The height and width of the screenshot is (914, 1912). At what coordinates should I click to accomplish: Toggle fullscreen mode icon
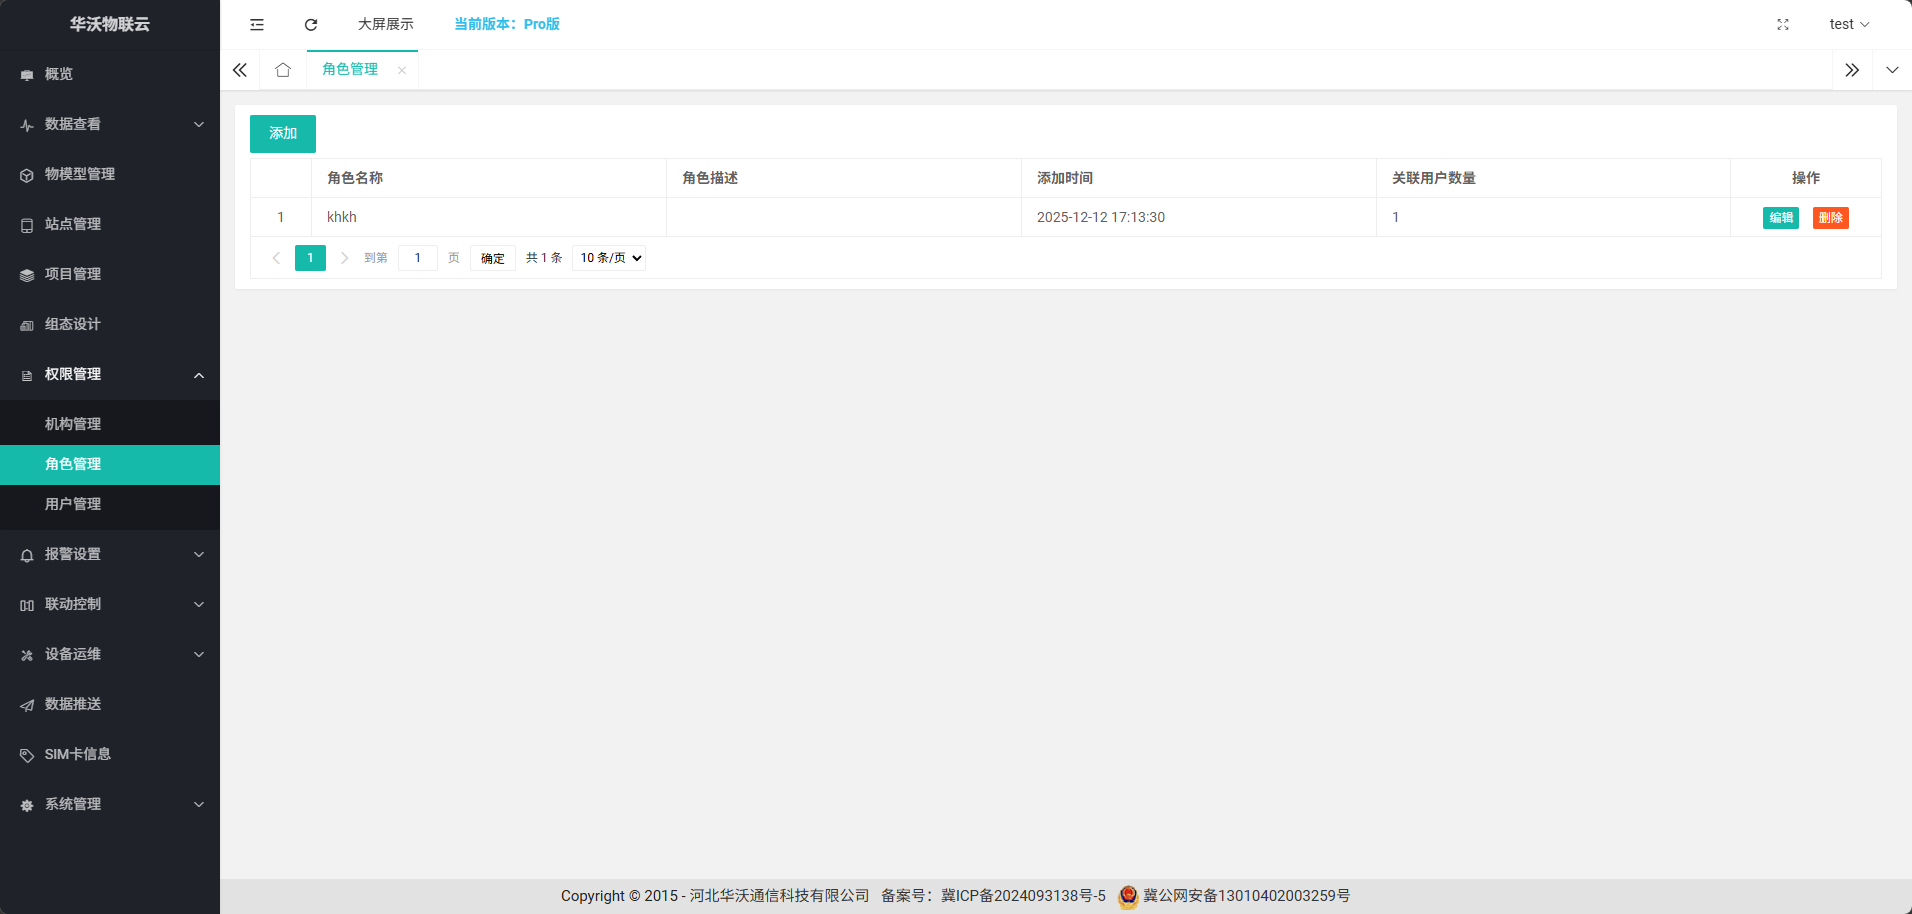1782,24
